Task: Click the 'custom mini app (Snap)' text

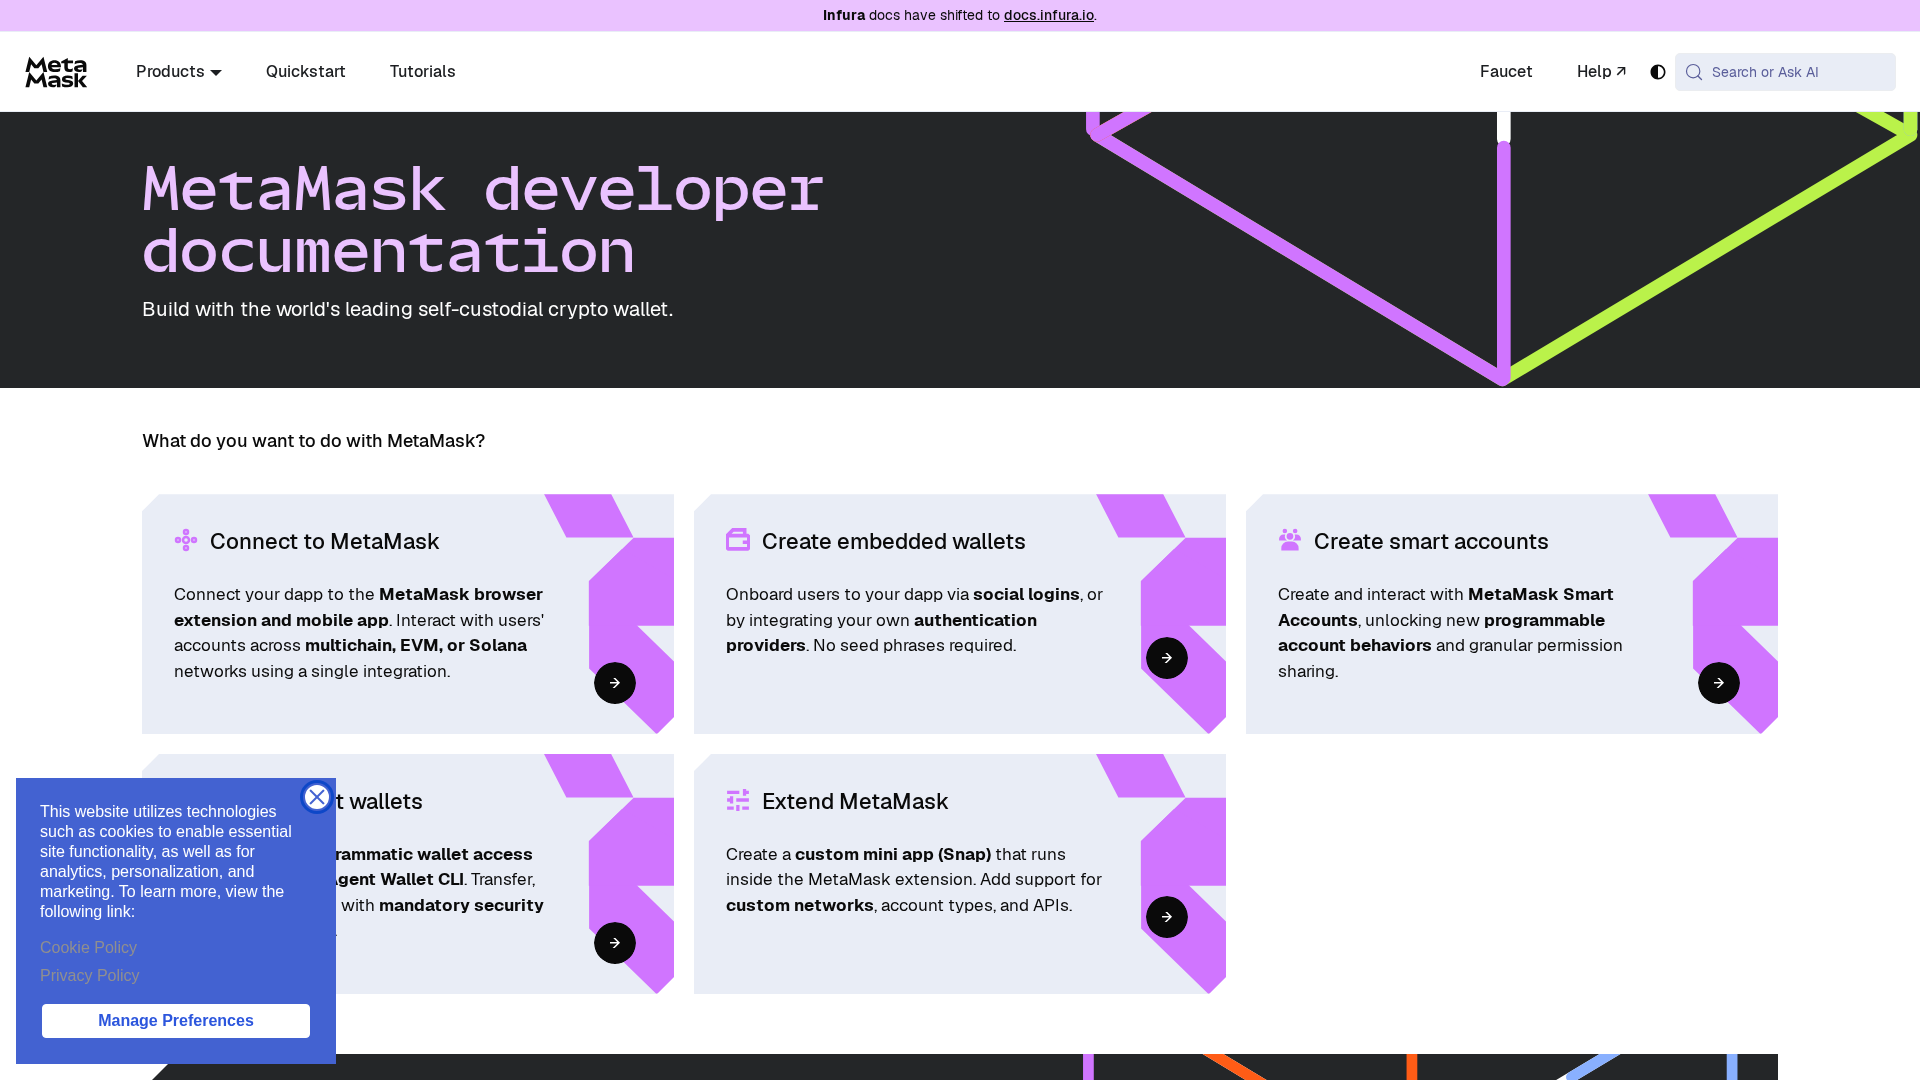Action: click(893, 854)
